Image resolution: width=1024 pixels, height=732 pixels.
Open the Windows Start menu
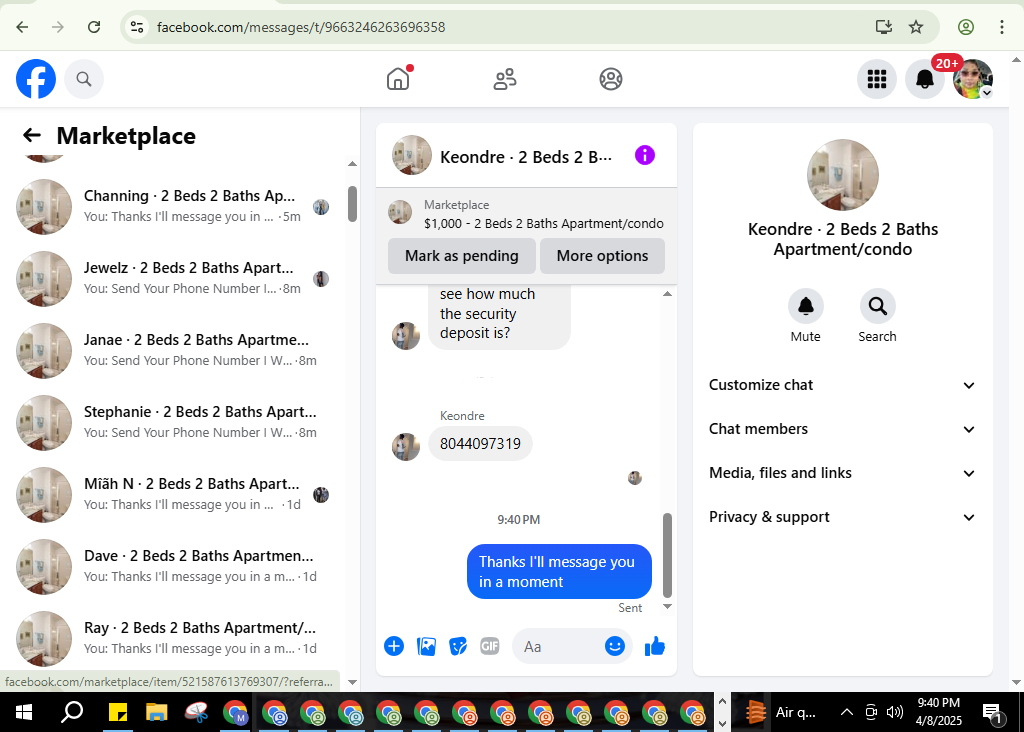[x=24, y=712]
